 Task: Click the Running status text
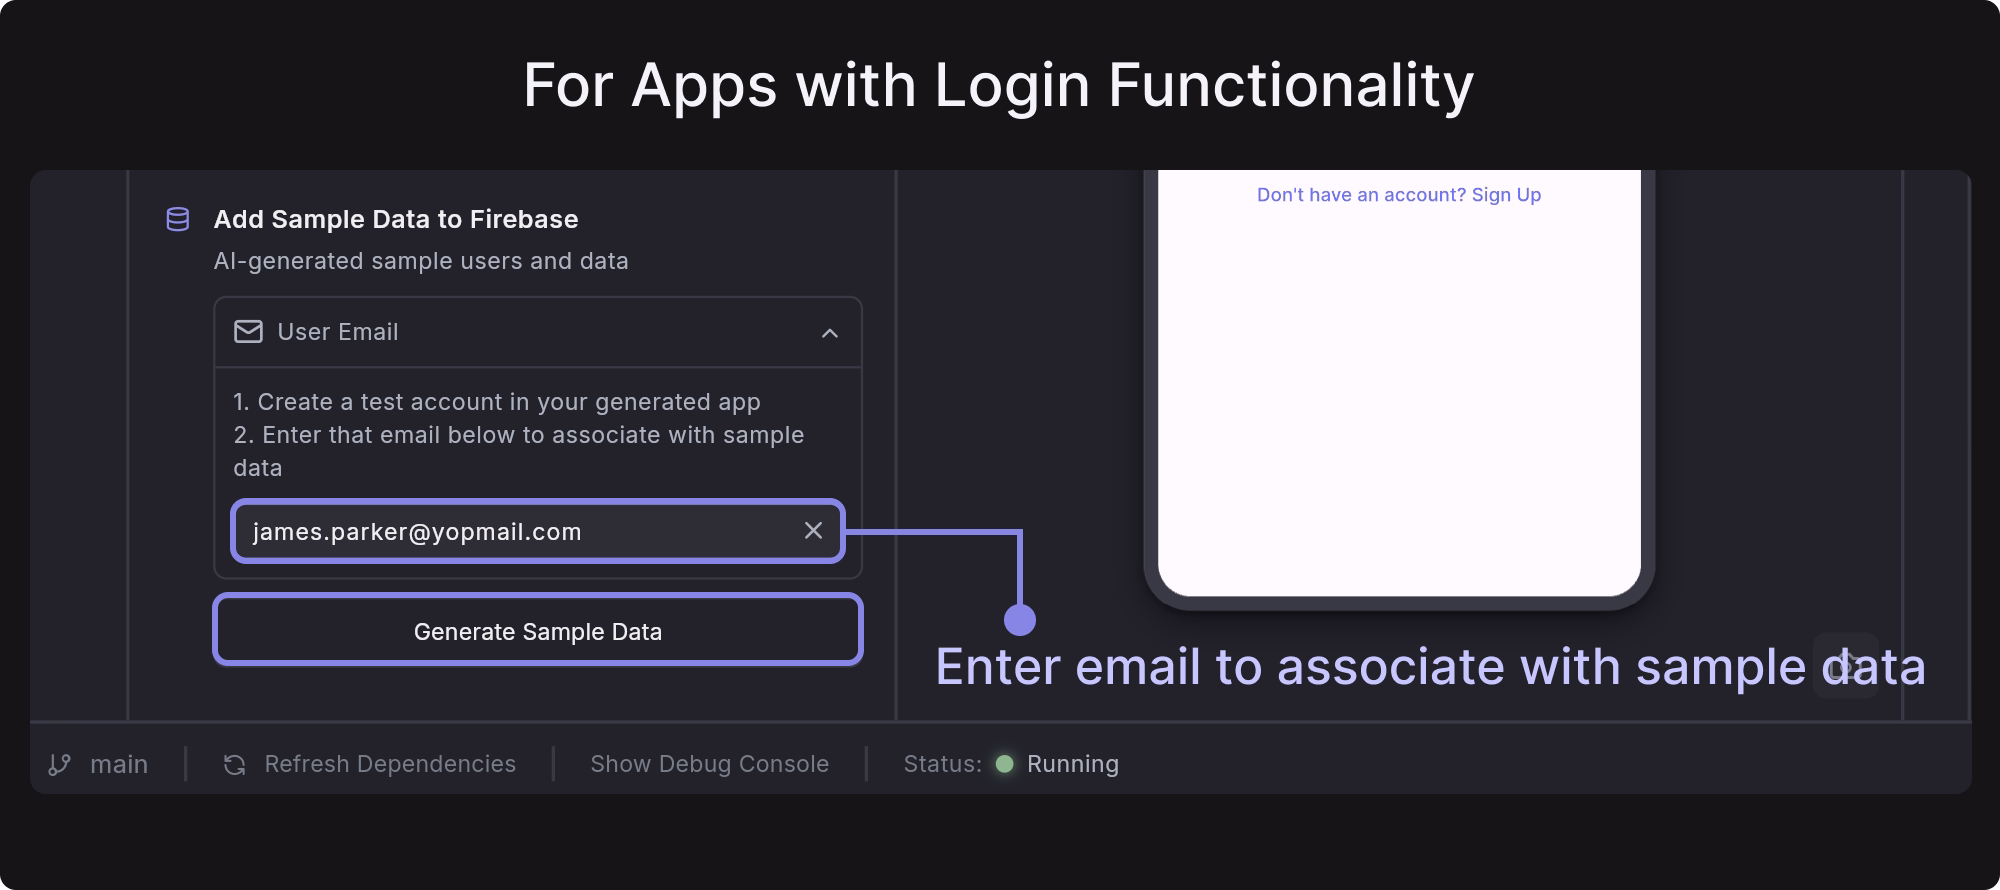pyautogui.click(x=1073, y=764)
